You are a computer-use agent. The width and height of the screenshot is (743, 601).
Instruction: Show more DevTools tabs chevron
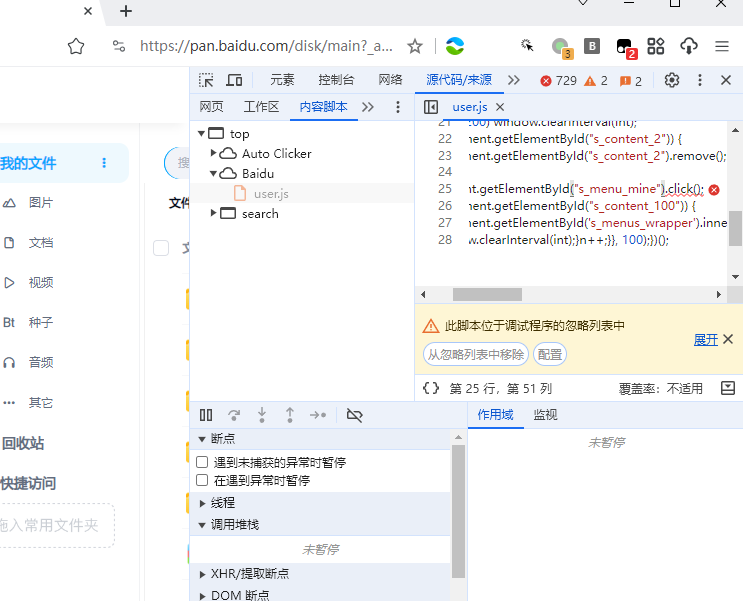514,80
